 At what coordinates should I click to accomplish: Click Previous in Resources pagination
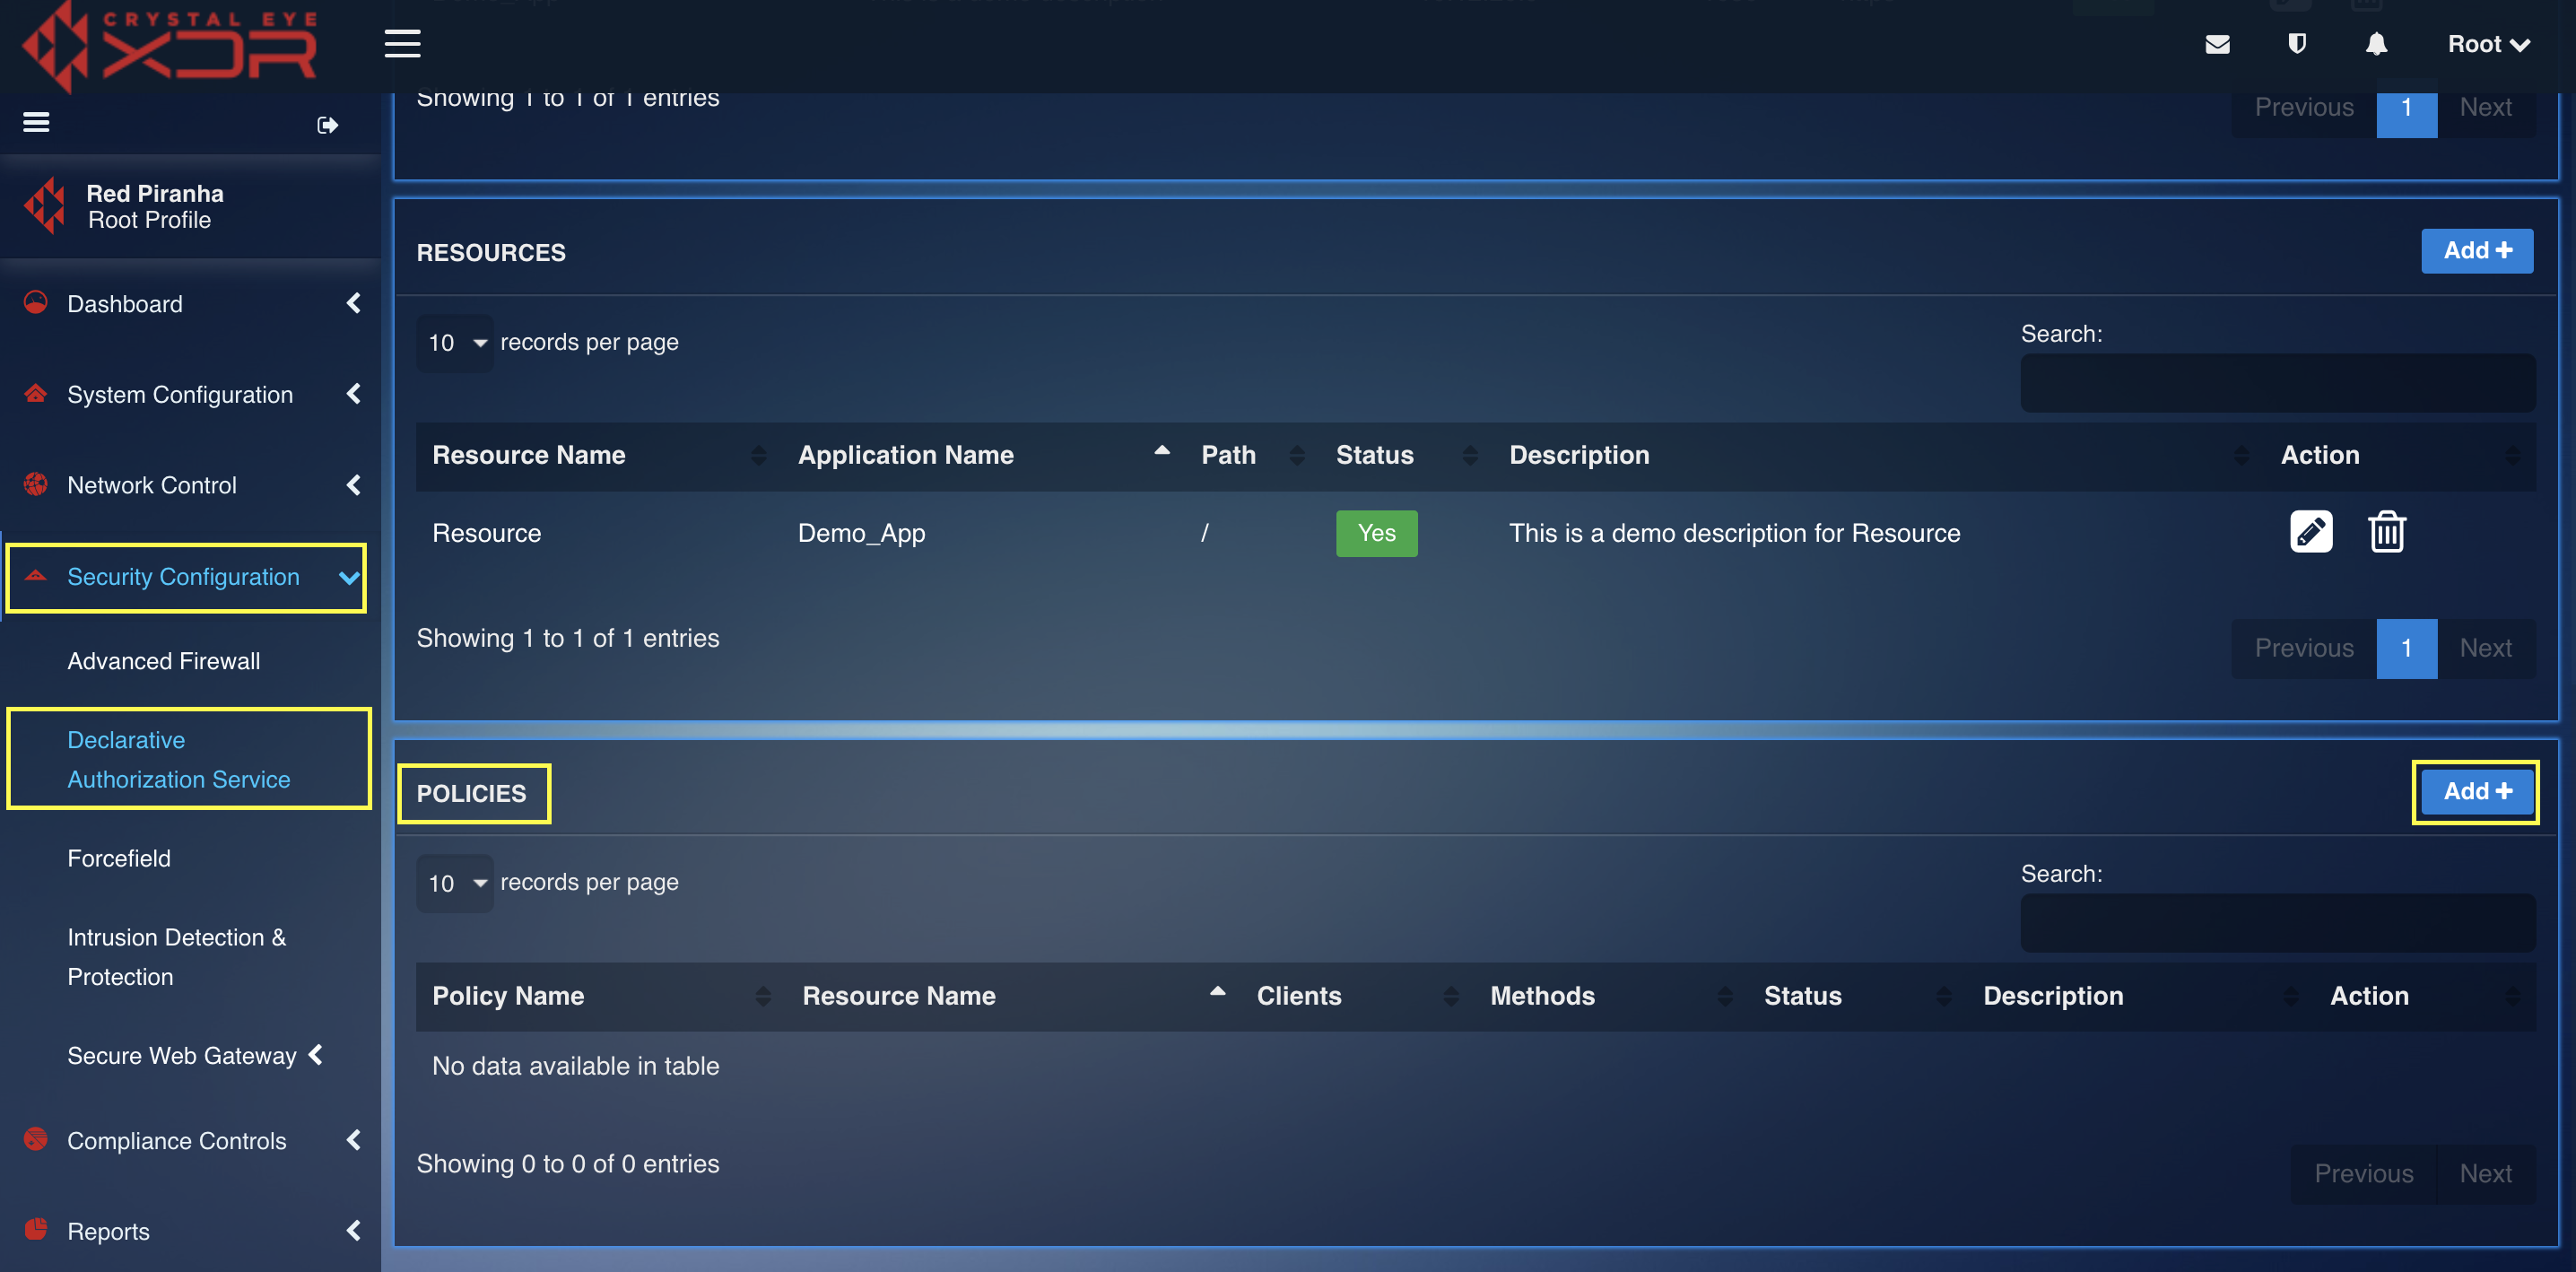coord(2304,648)
